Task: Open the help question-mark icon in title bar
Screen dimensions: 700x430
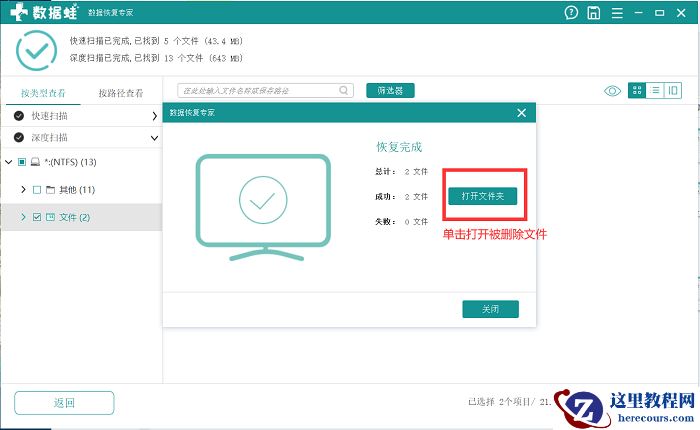Action: click(x=571, y=13)
